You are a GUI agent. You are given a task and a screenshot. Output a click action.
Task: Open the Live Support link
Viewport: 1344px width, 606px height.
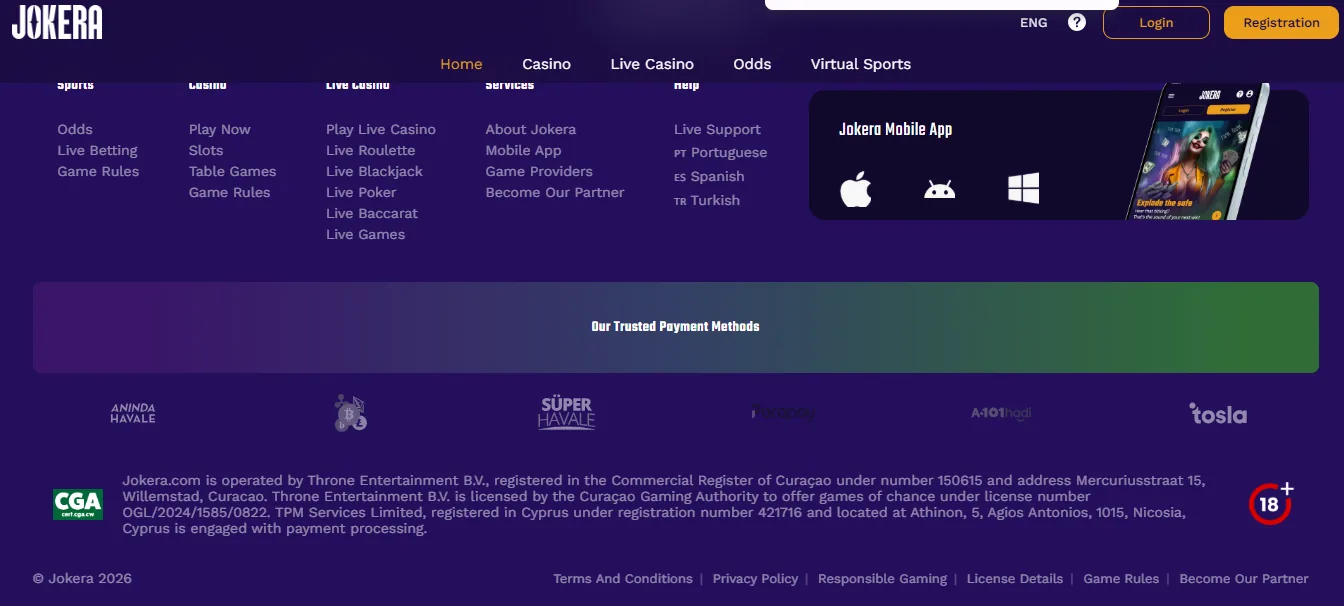717,129
